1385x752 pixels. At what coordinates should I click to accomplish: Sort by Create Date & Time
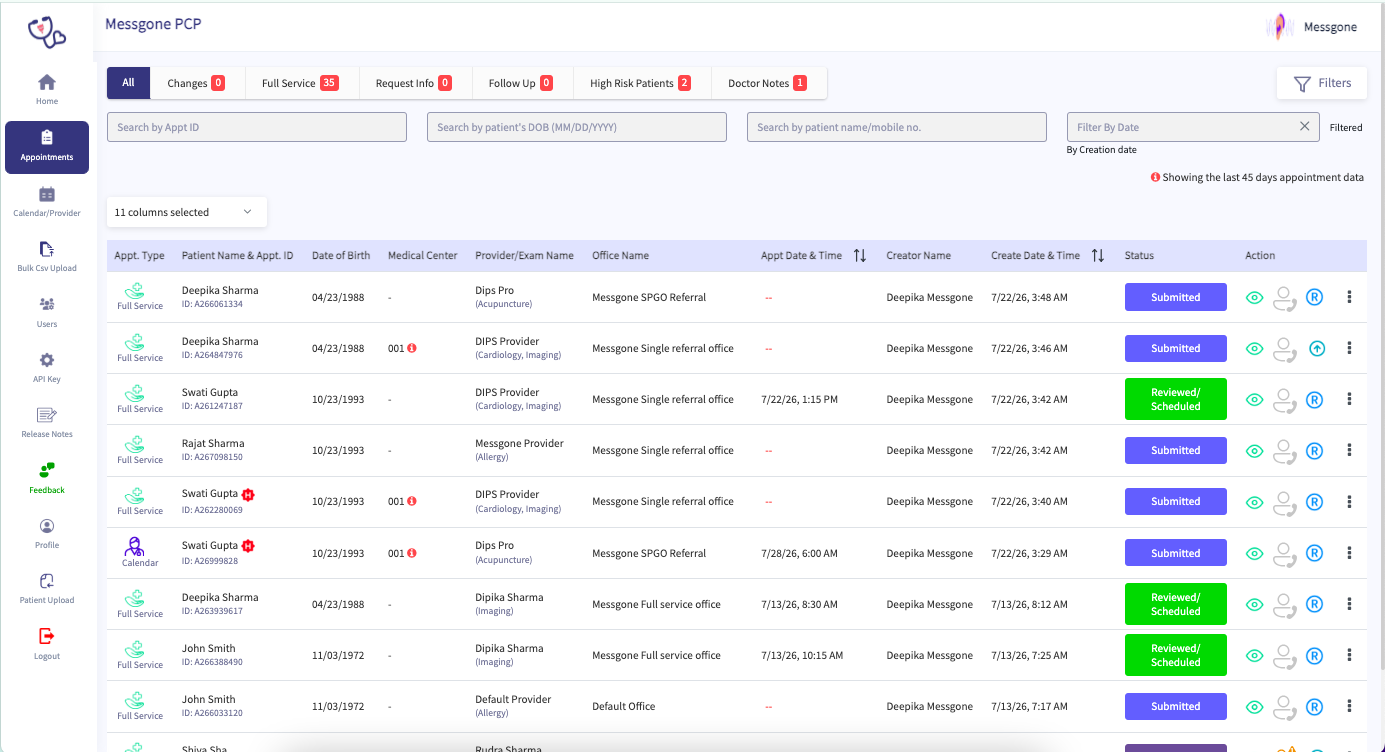pyautogui.click(x=1098, y=255)
